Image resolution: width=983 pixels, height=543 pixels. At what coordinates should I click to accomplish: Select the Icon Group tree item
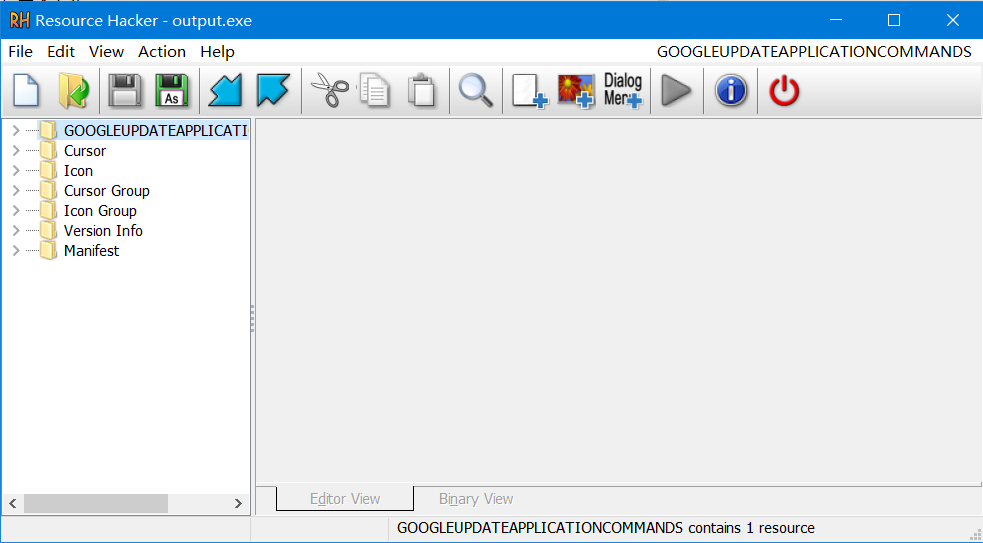click(100, 211)
